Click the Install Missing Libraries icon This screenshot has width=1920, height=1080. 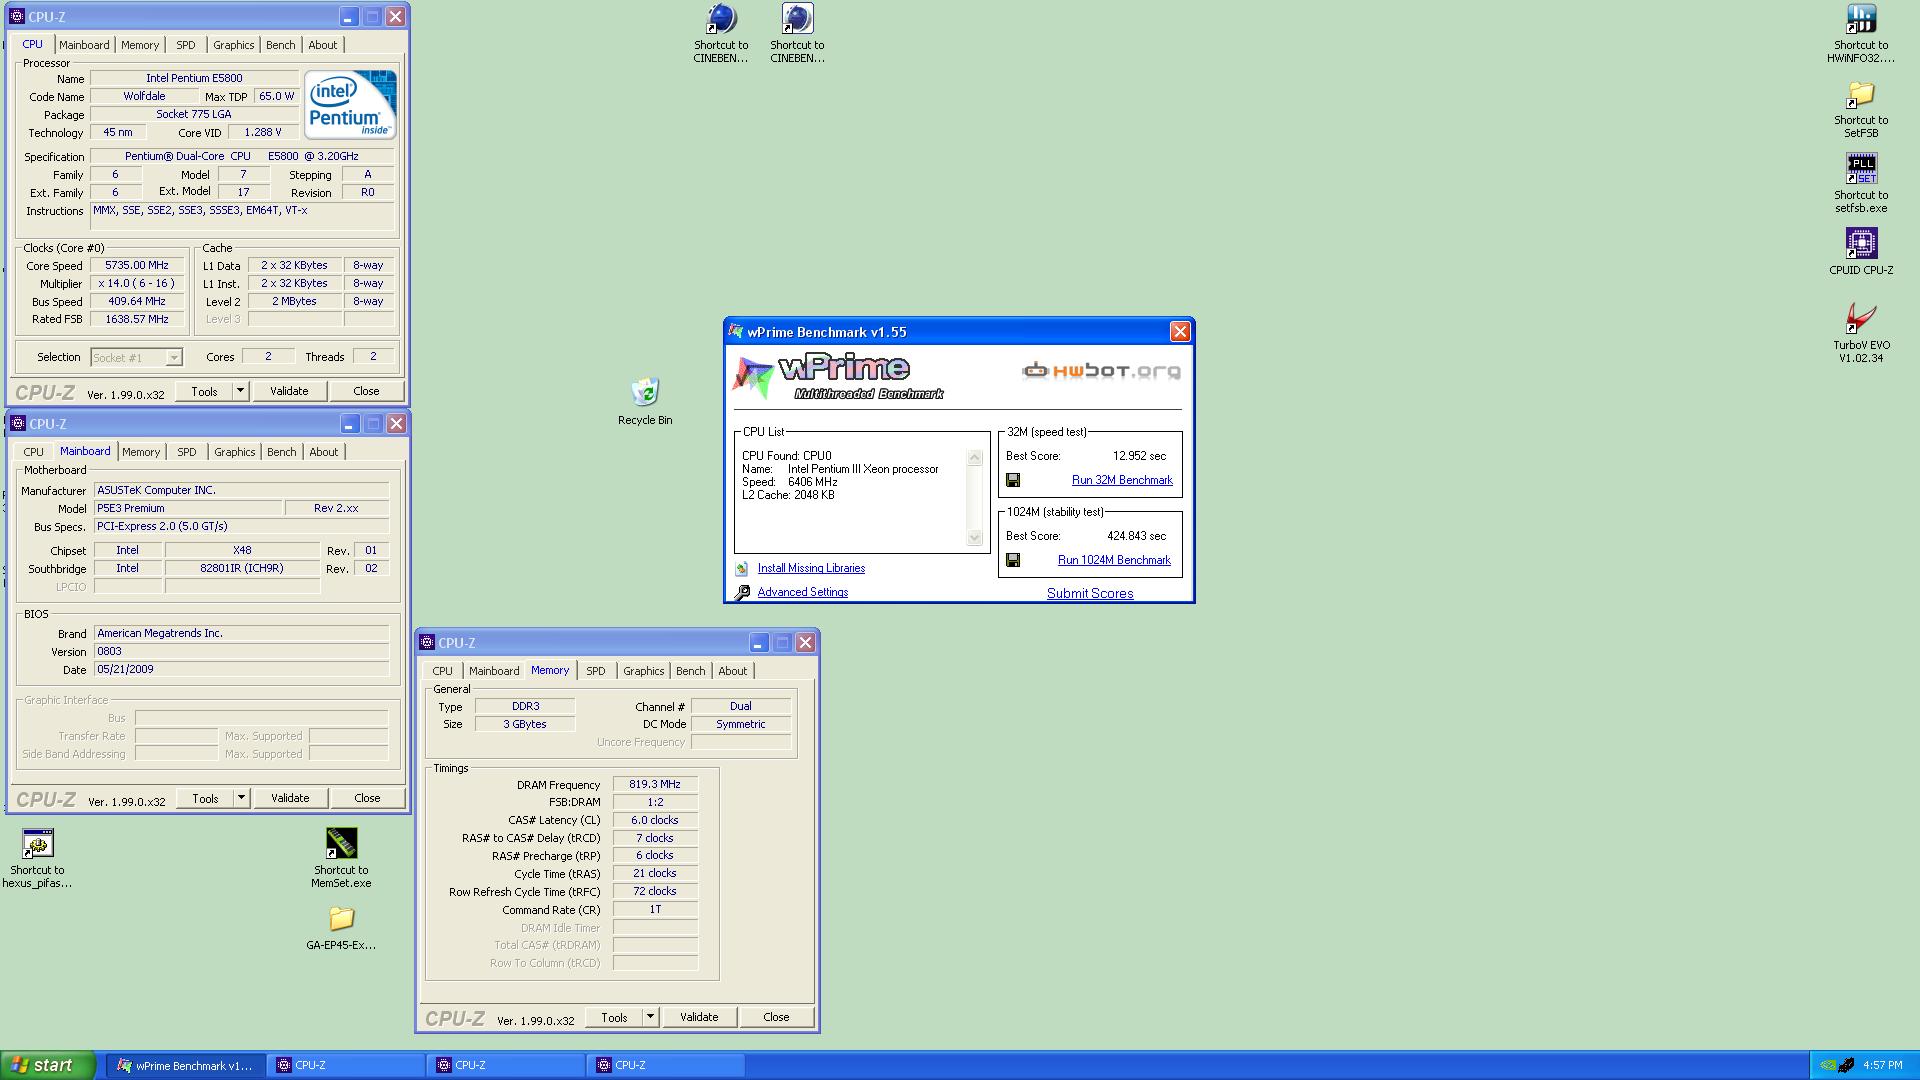point(742,568)
